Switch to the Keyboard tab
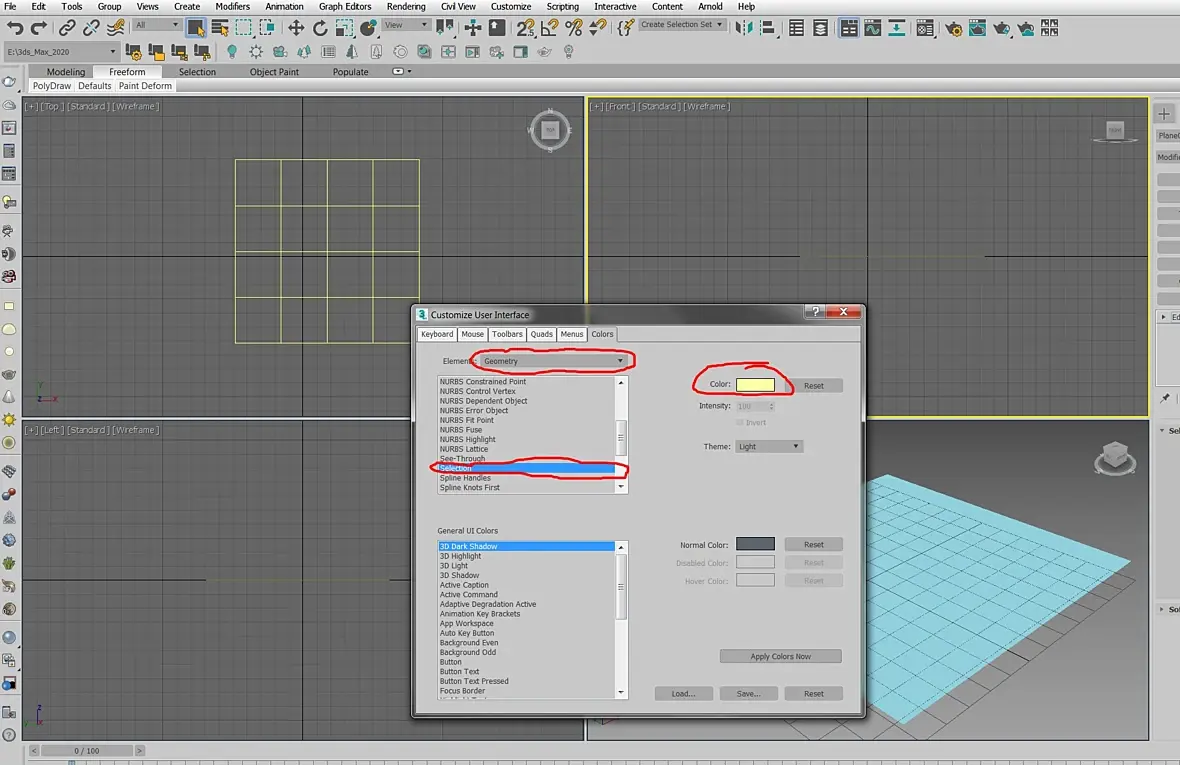Screen dimensions: 1180x765 pos(436,334)
